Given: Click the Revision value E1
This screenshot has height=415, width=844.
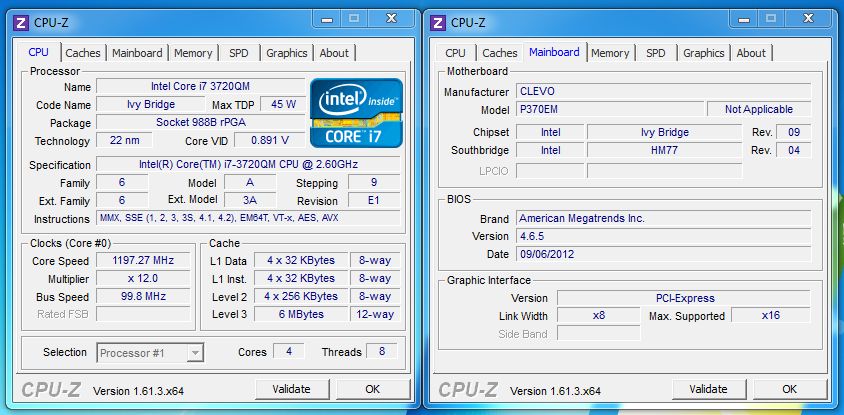Looking at the screenshot, I should click(x=374, y=200).
